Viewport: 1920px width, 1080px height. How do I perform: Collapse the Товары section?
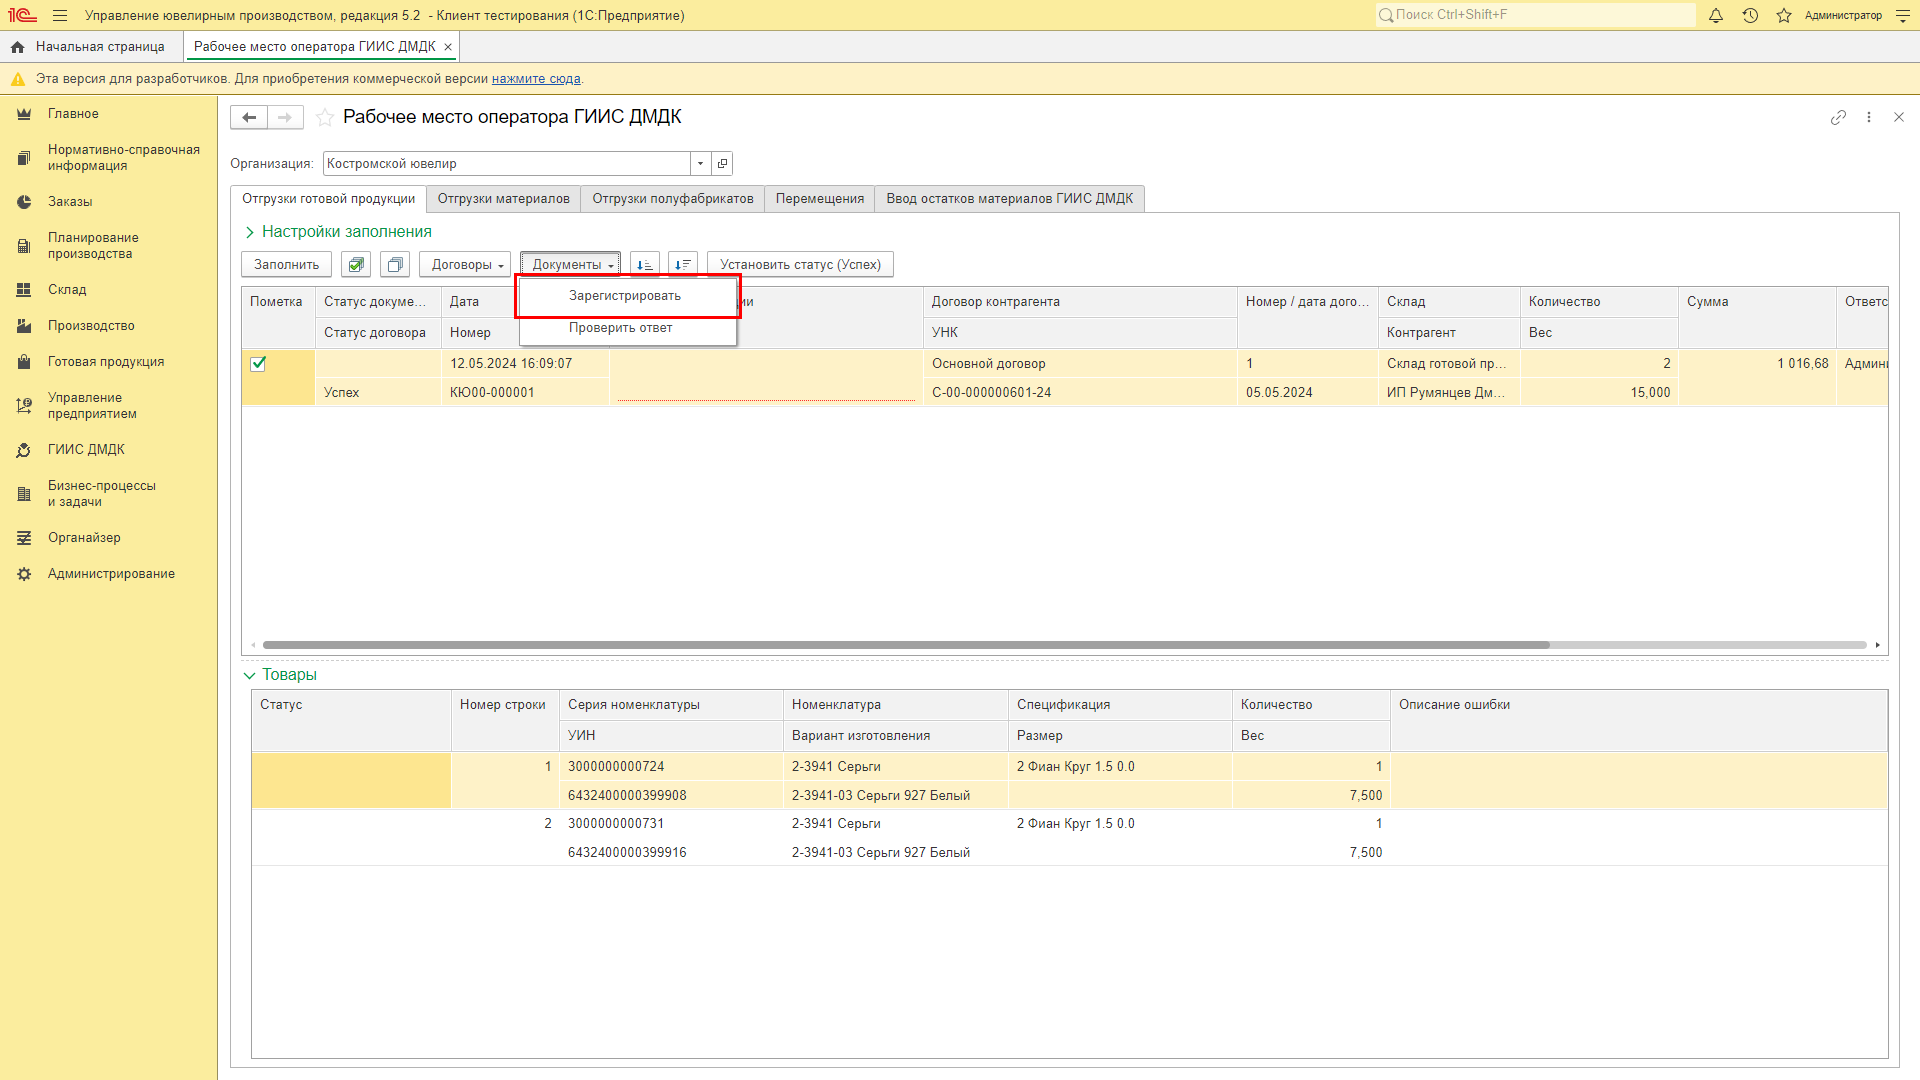click(280, 675)
